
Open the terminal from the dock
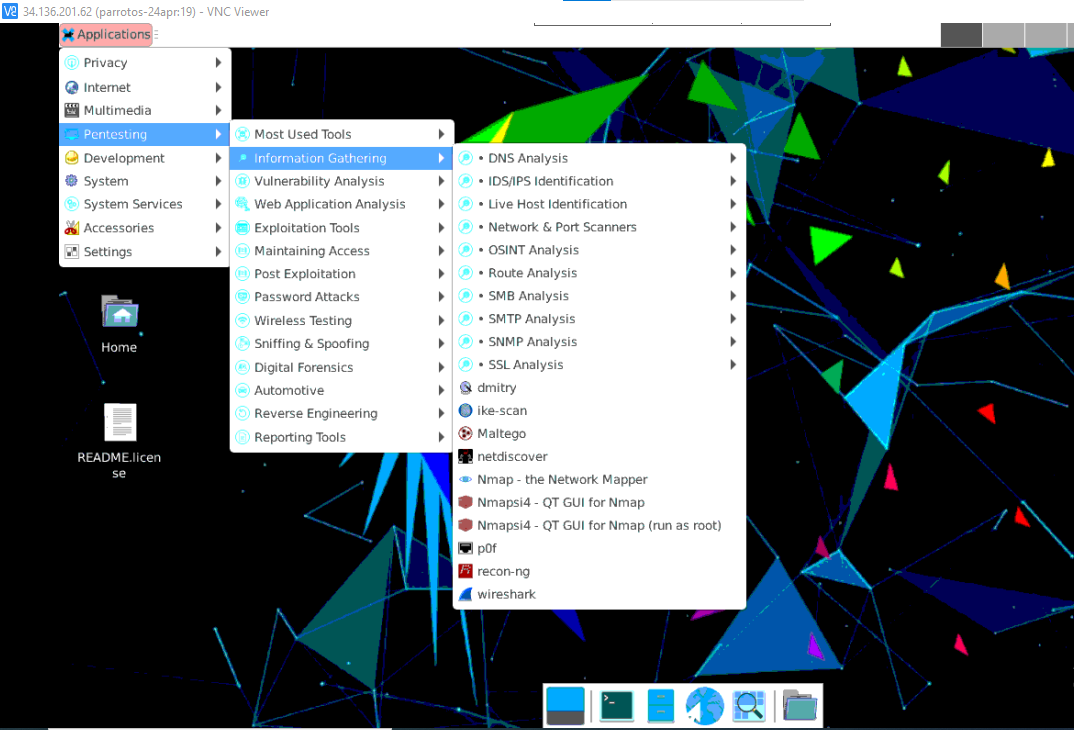616,705
